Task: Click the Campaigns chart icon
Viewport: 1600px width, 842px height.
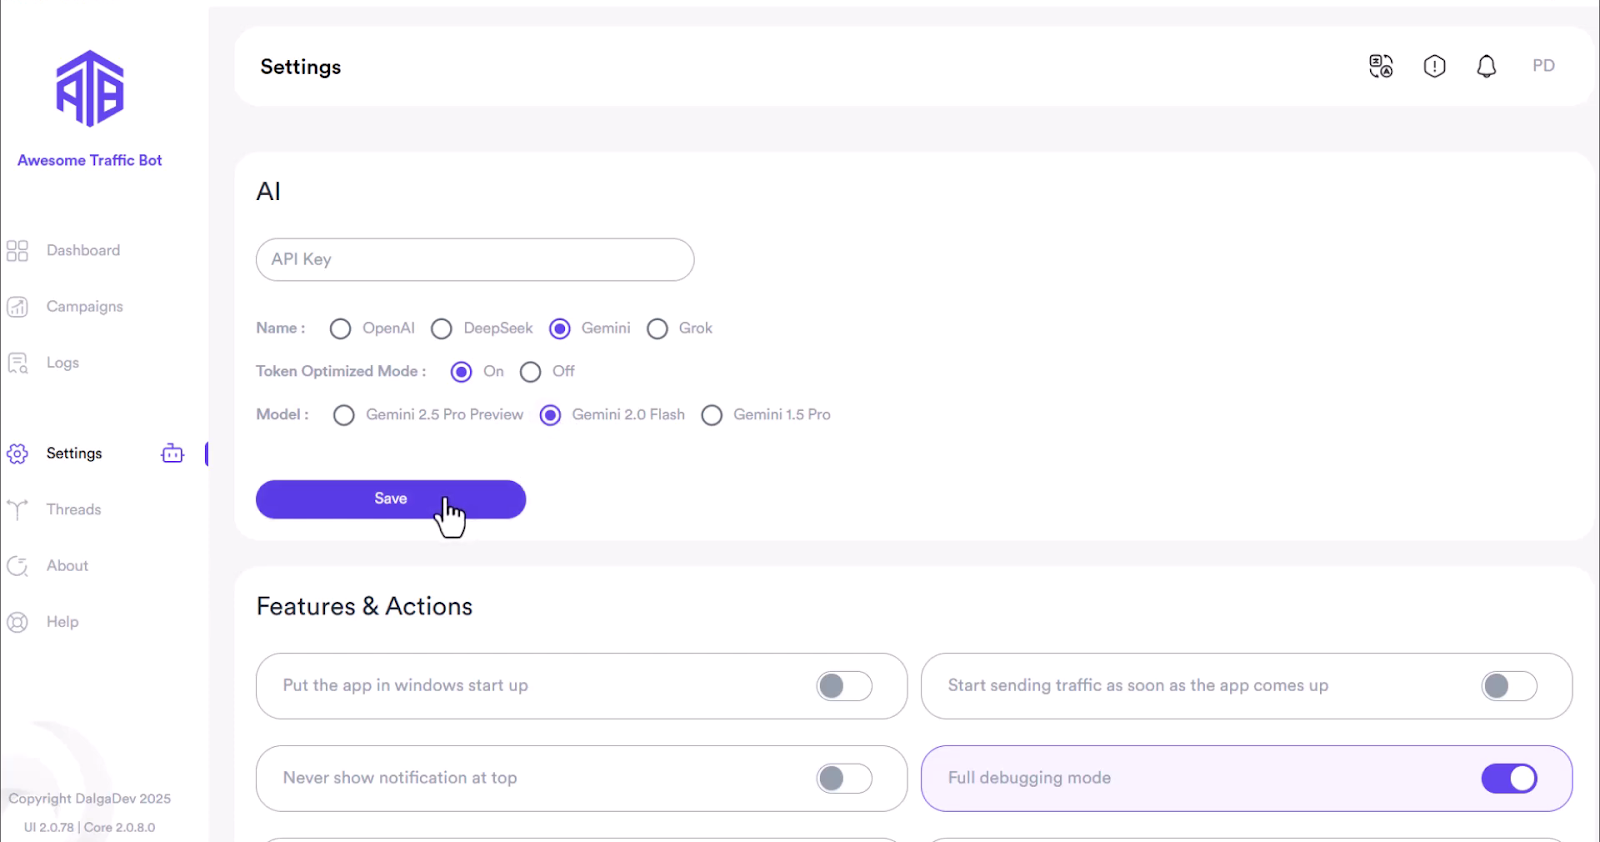Action: 17,306
